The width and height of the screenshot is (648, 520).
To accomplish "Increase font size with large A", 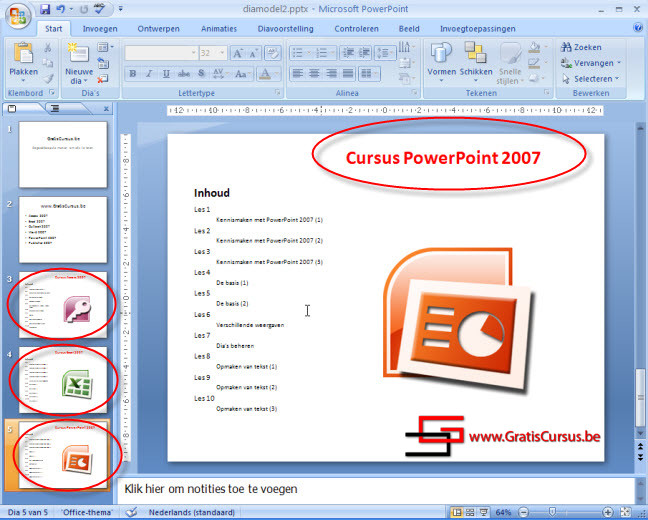I will (x=238, y=53).
